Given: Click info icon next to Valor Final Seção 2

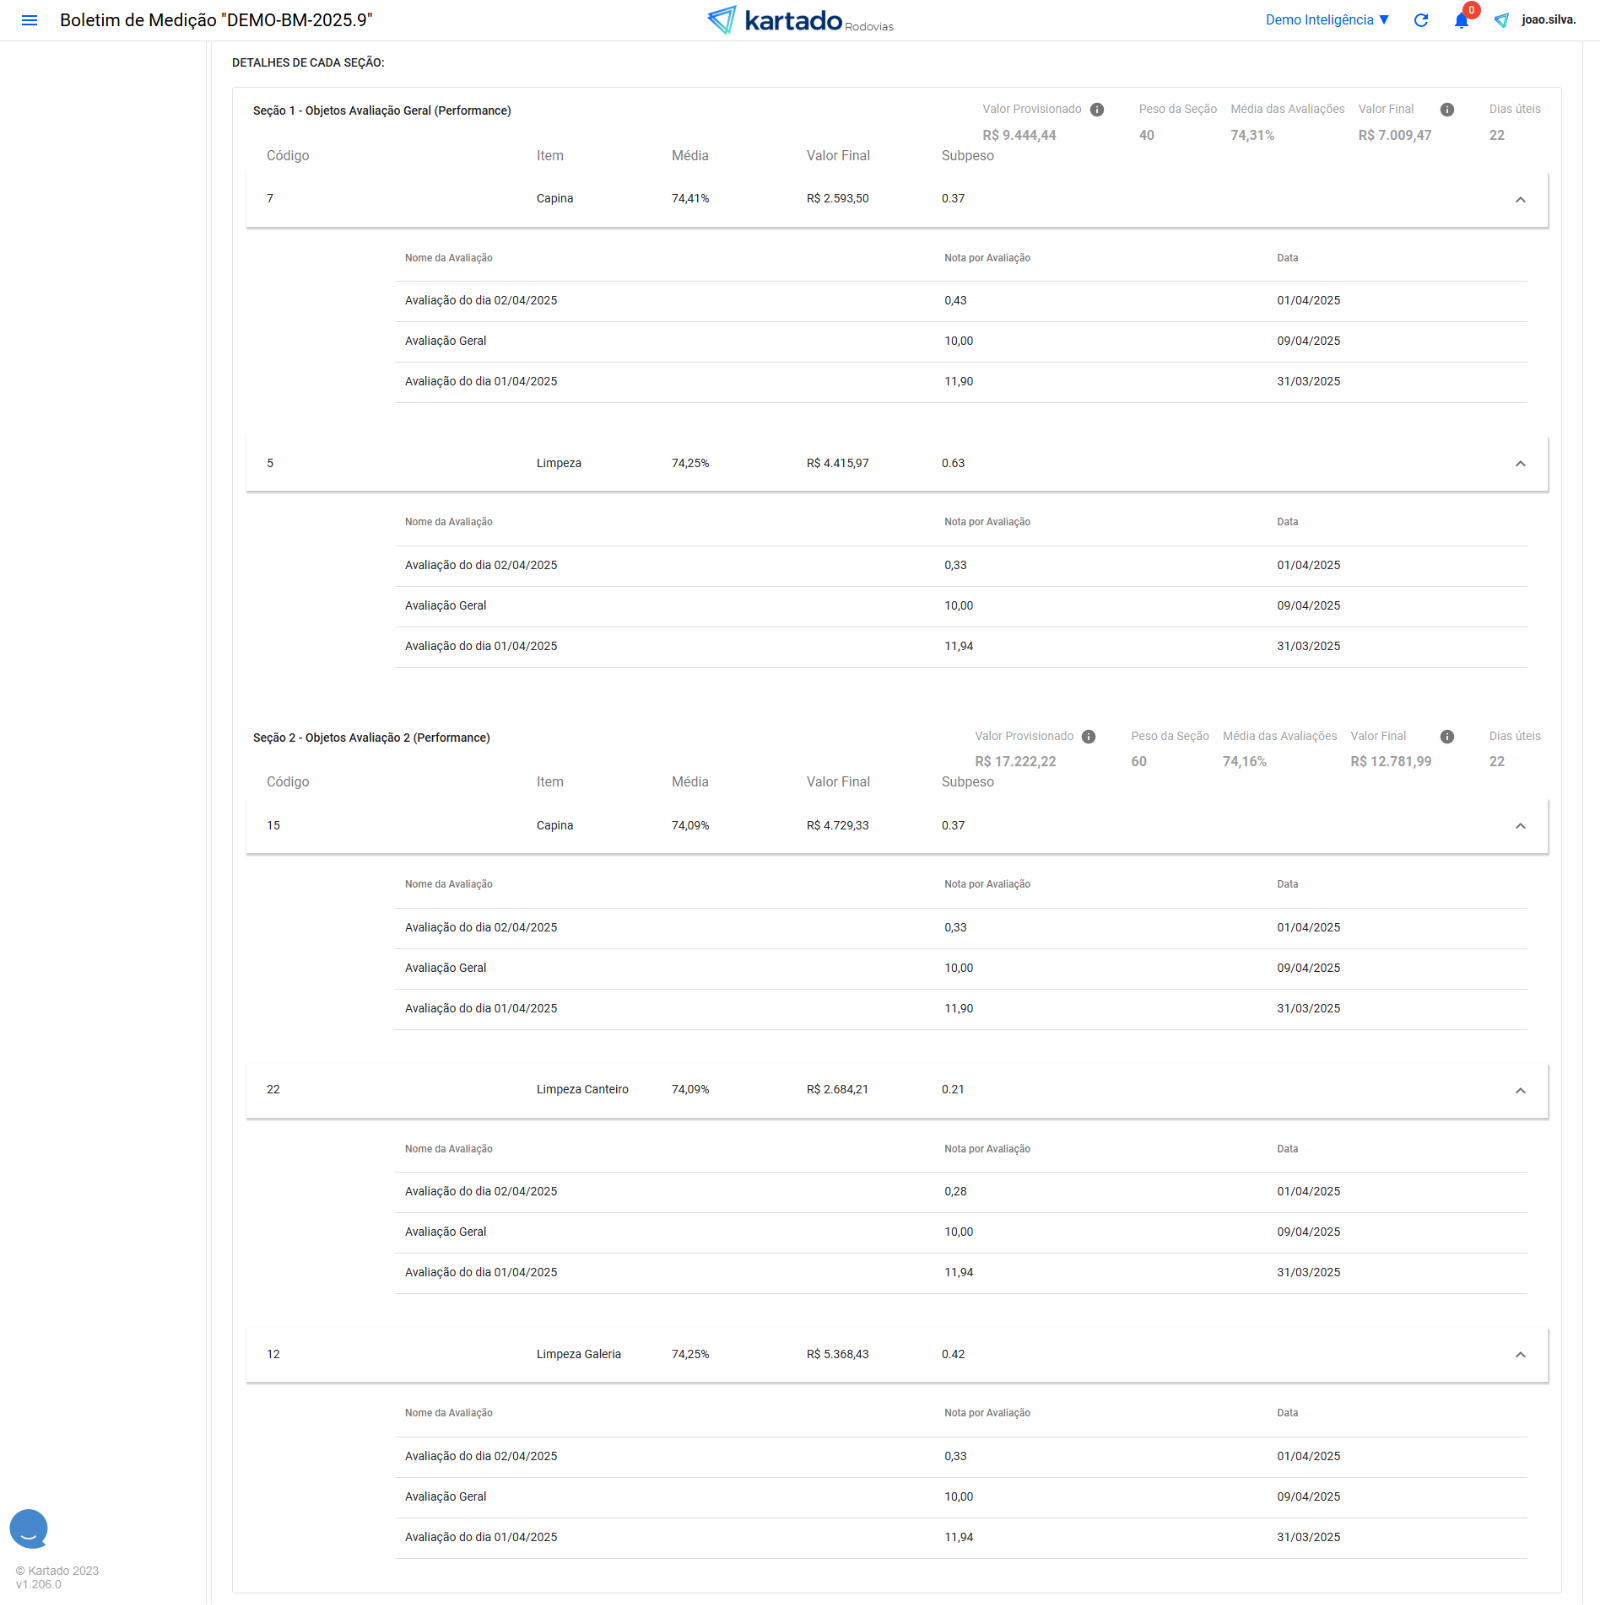Looking at the screenshot, I should 1446,737.
